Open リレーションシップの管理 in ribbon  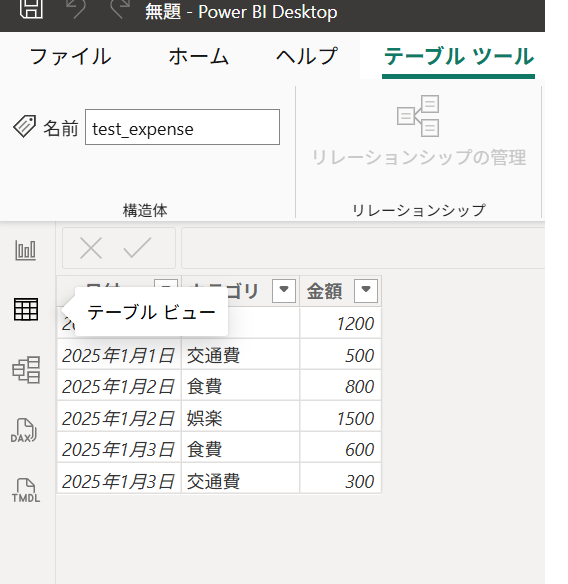[x=419, y=131]
